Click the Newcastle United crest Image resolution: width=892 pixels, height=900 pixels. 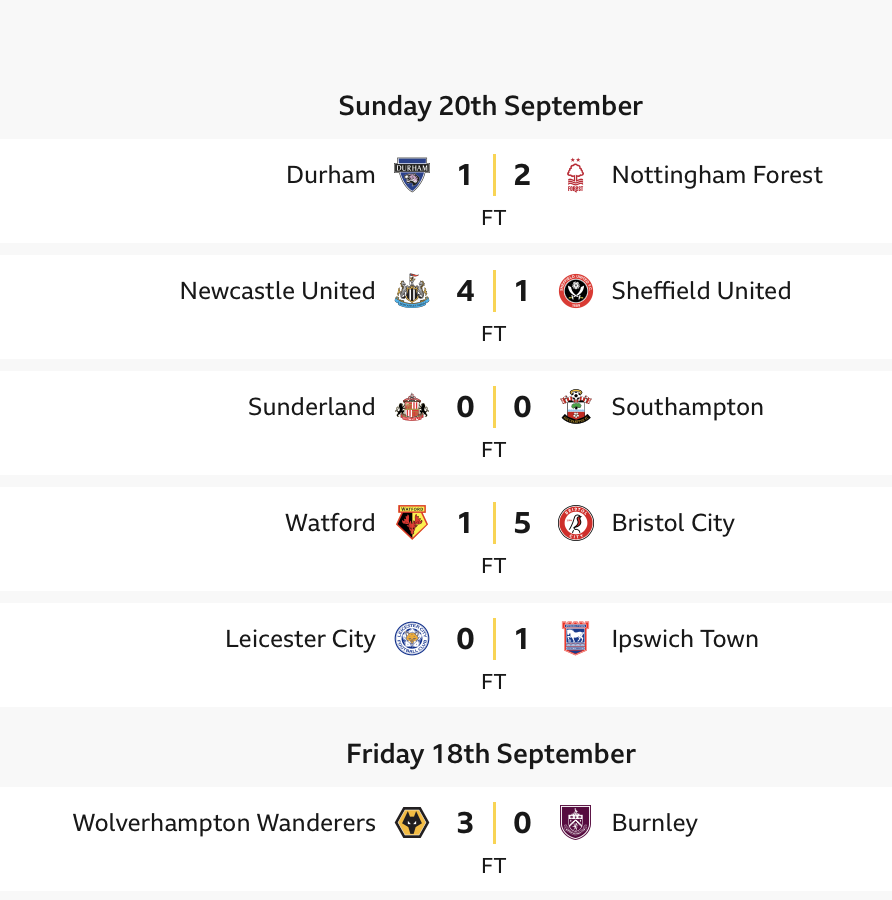click(412, 290)
